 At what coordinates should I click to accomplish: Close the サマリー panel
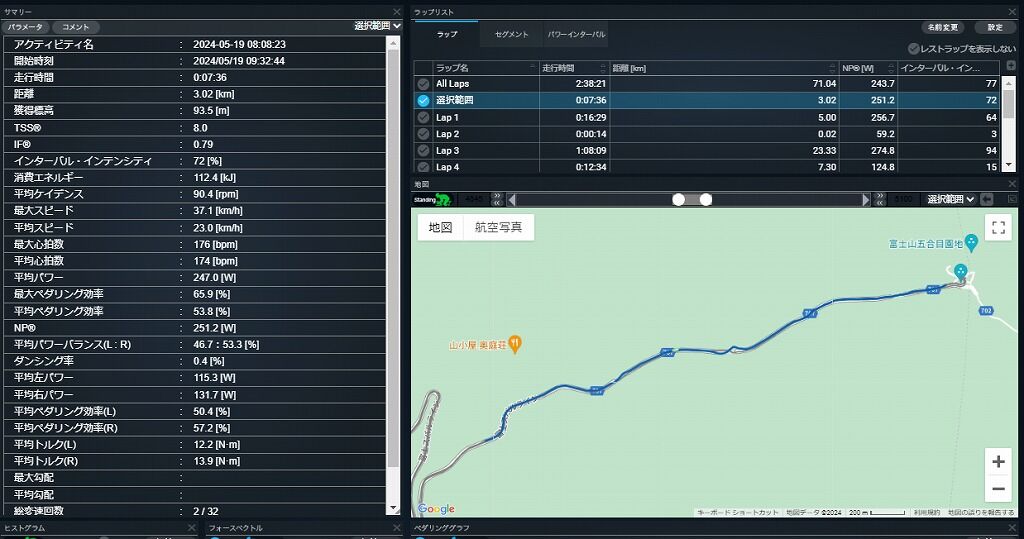[x=396, y=12]
